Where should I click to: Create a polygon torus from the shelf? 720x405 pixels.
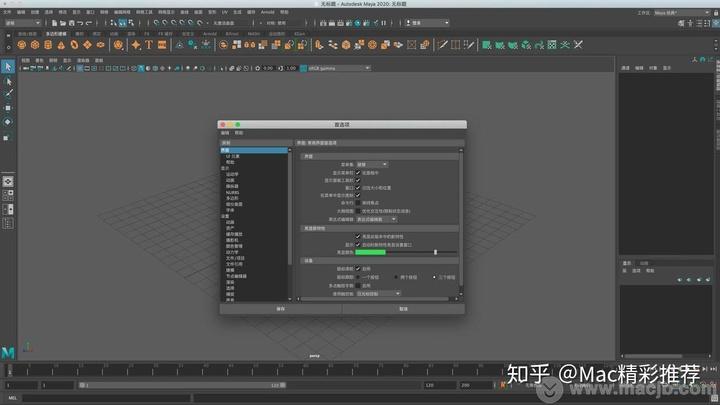74,45
